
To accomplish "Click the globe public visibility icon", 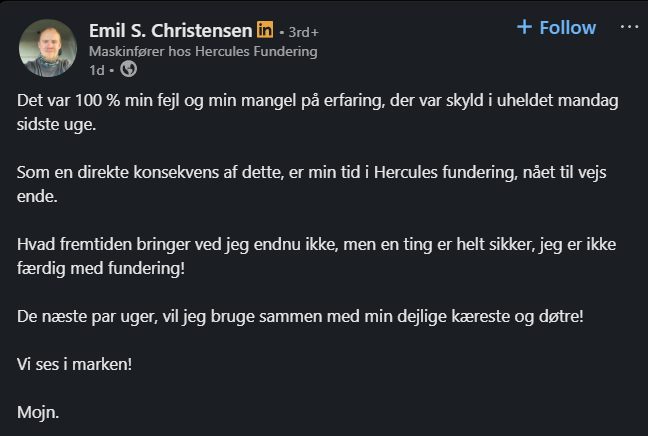I will pos(129,69).
